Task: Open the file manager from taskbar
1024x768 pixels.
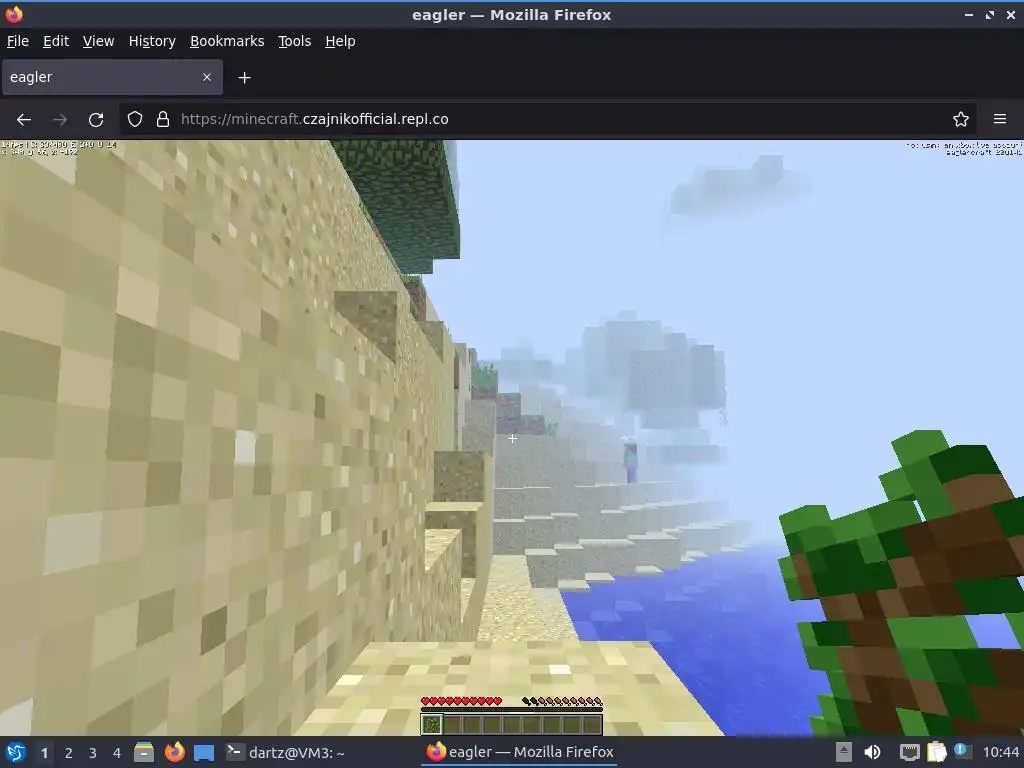Action: point(144,752)
